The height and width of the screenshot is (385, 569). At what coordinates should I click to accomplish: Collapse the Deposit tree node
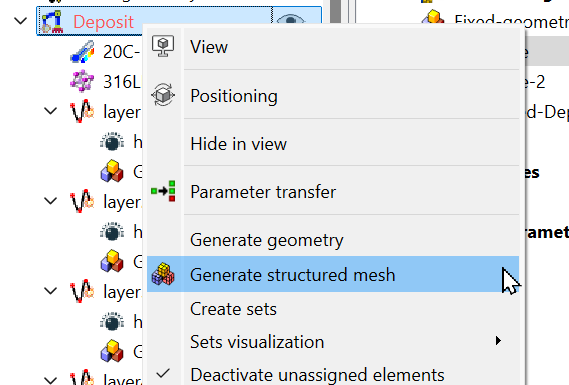pos(21,21)
